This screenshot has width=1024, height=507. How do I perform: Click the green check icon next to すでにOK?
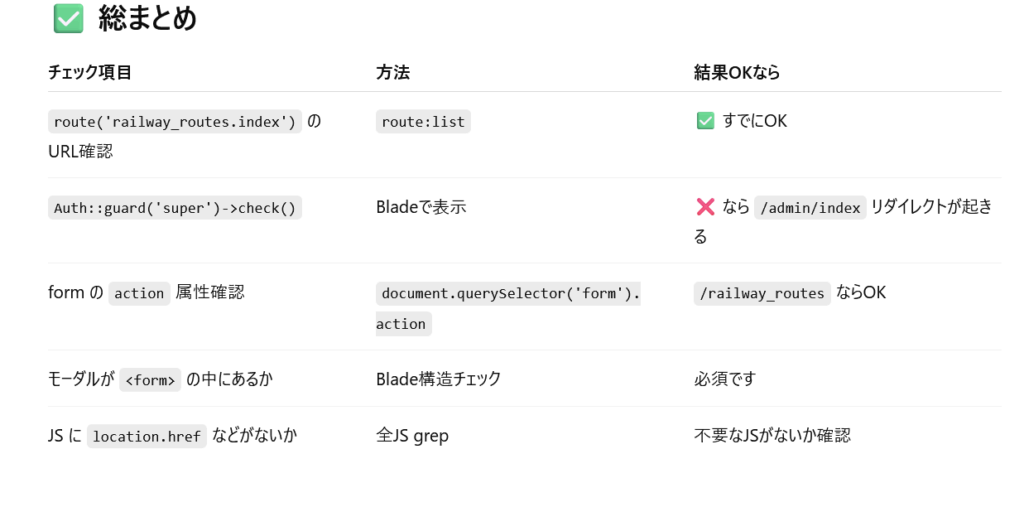(705, 121)
